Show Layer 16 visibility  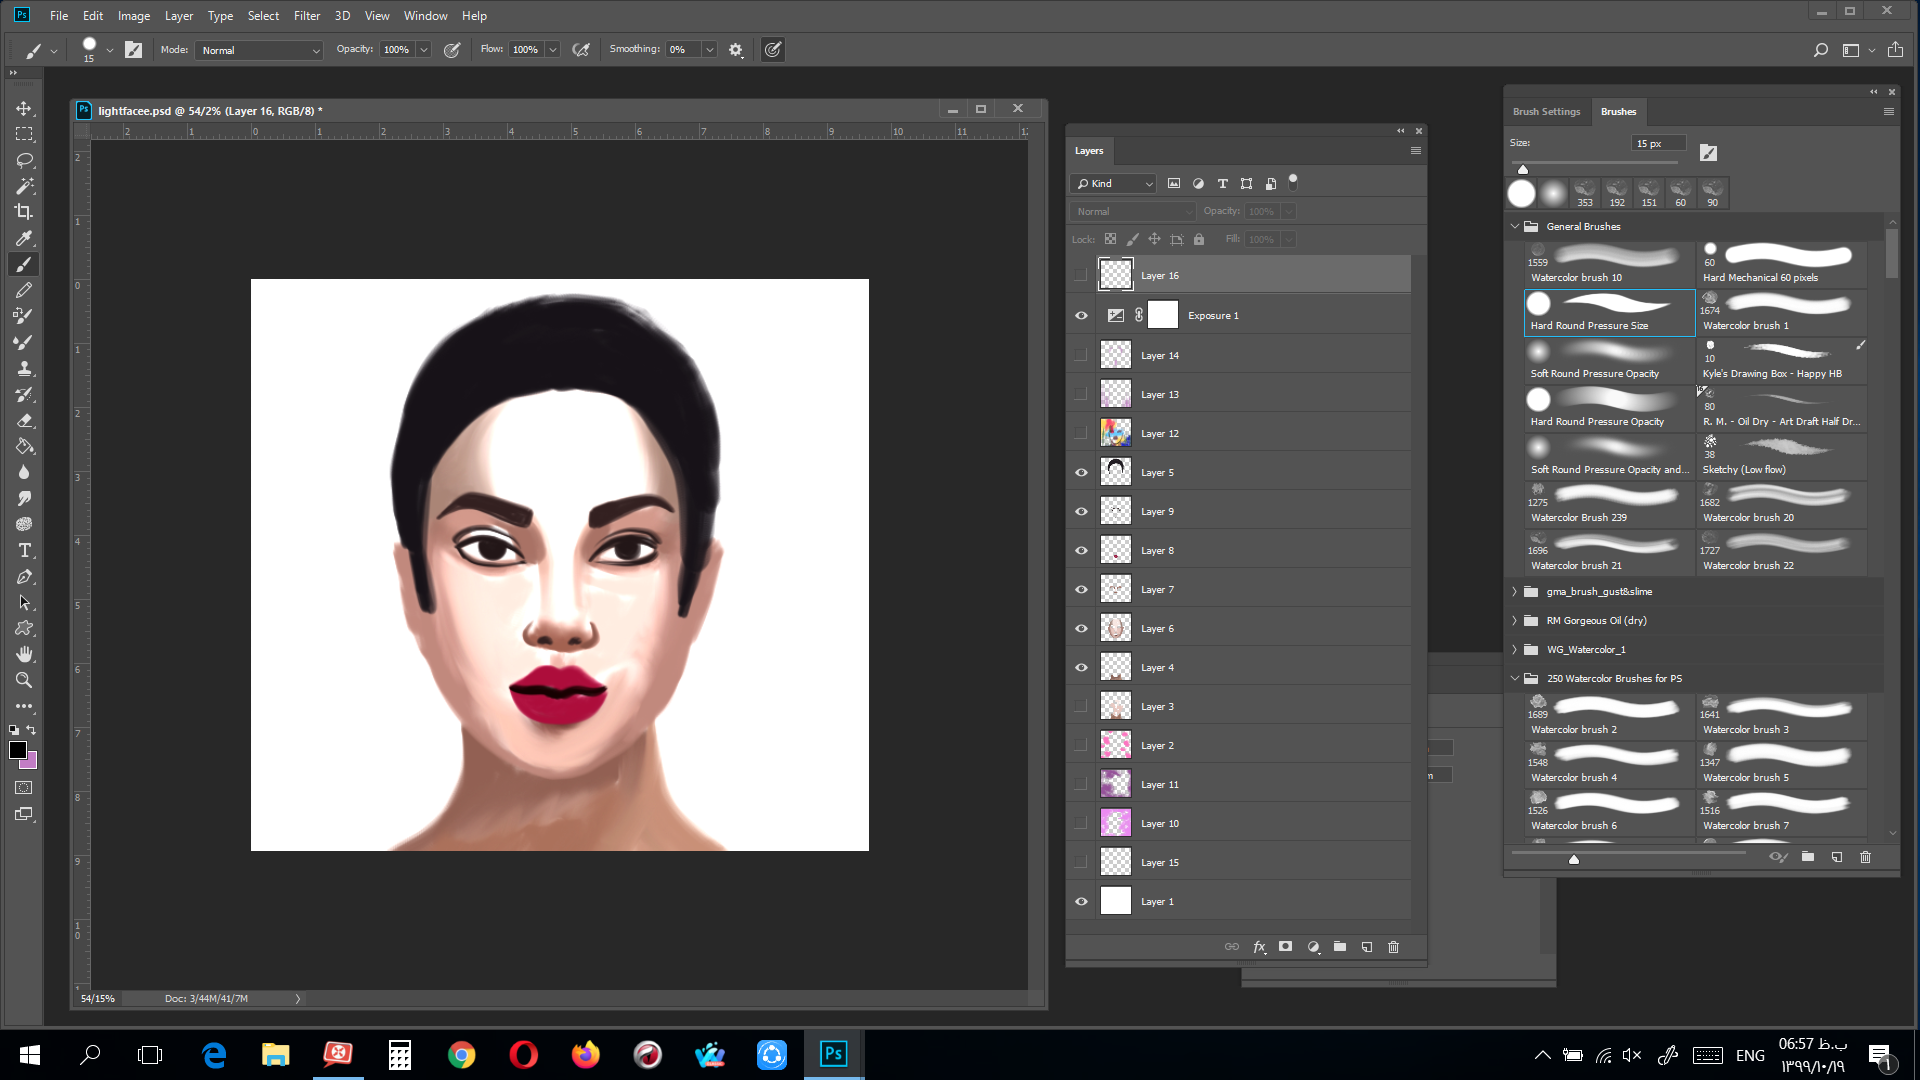[1080, 275]
